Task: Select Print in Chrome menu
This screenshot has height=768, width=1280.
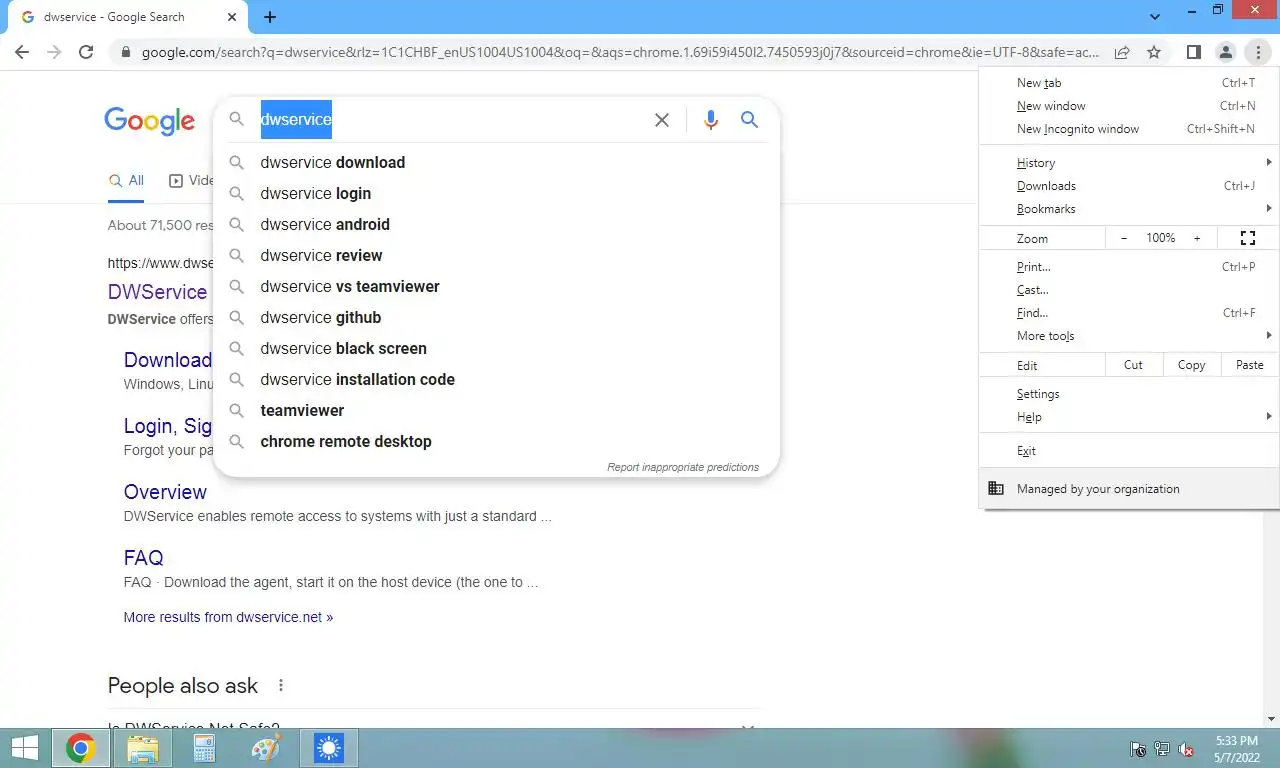Action: coord(1129,267)
